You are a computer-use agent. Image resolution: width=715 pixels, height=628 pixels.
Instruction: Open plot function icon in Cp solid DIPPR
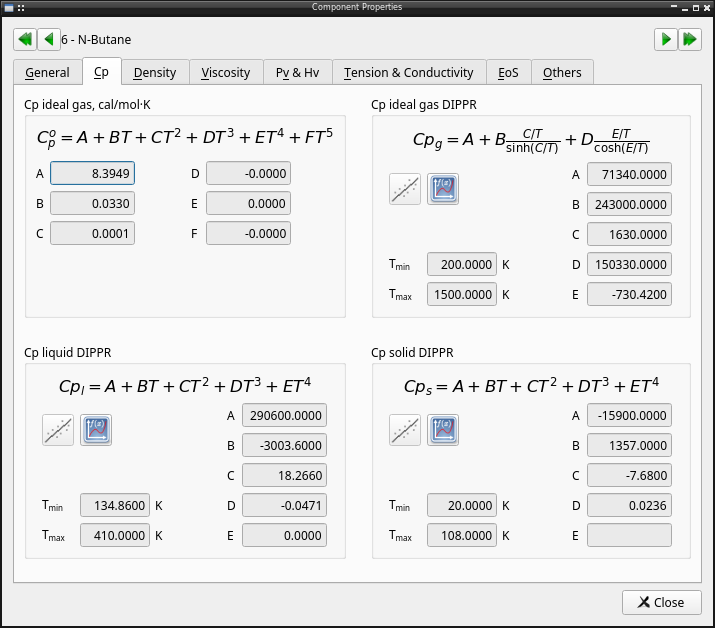[443, 430]
